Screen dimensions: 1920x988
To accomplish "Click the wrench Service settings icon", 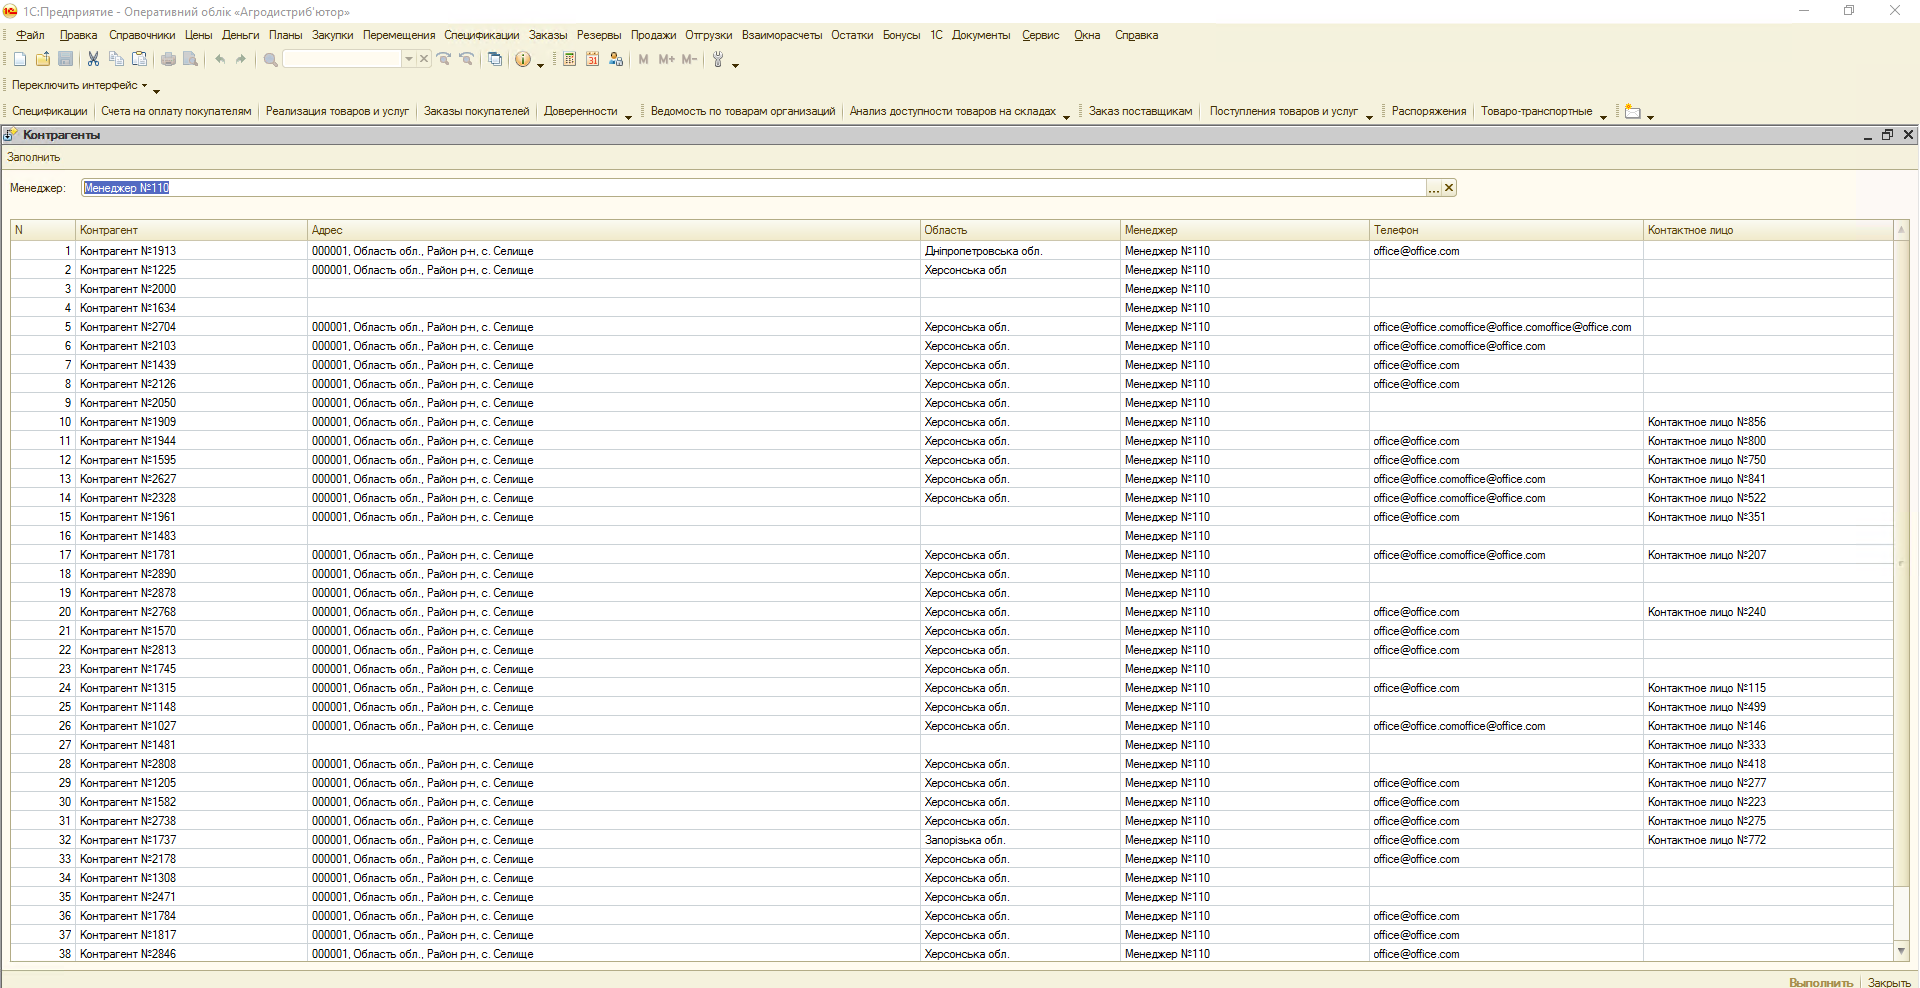I will click(x=717, y=60).
